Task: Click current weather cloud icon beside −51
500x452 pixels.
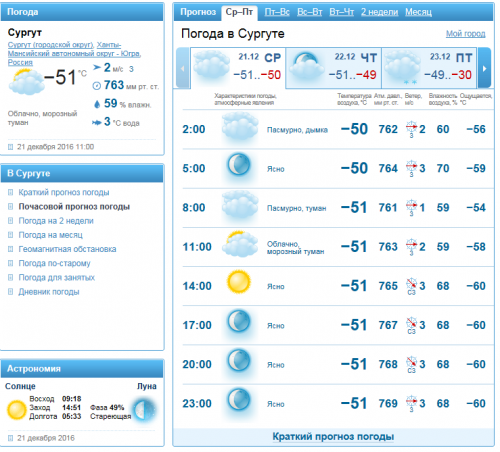Action: 27,82
